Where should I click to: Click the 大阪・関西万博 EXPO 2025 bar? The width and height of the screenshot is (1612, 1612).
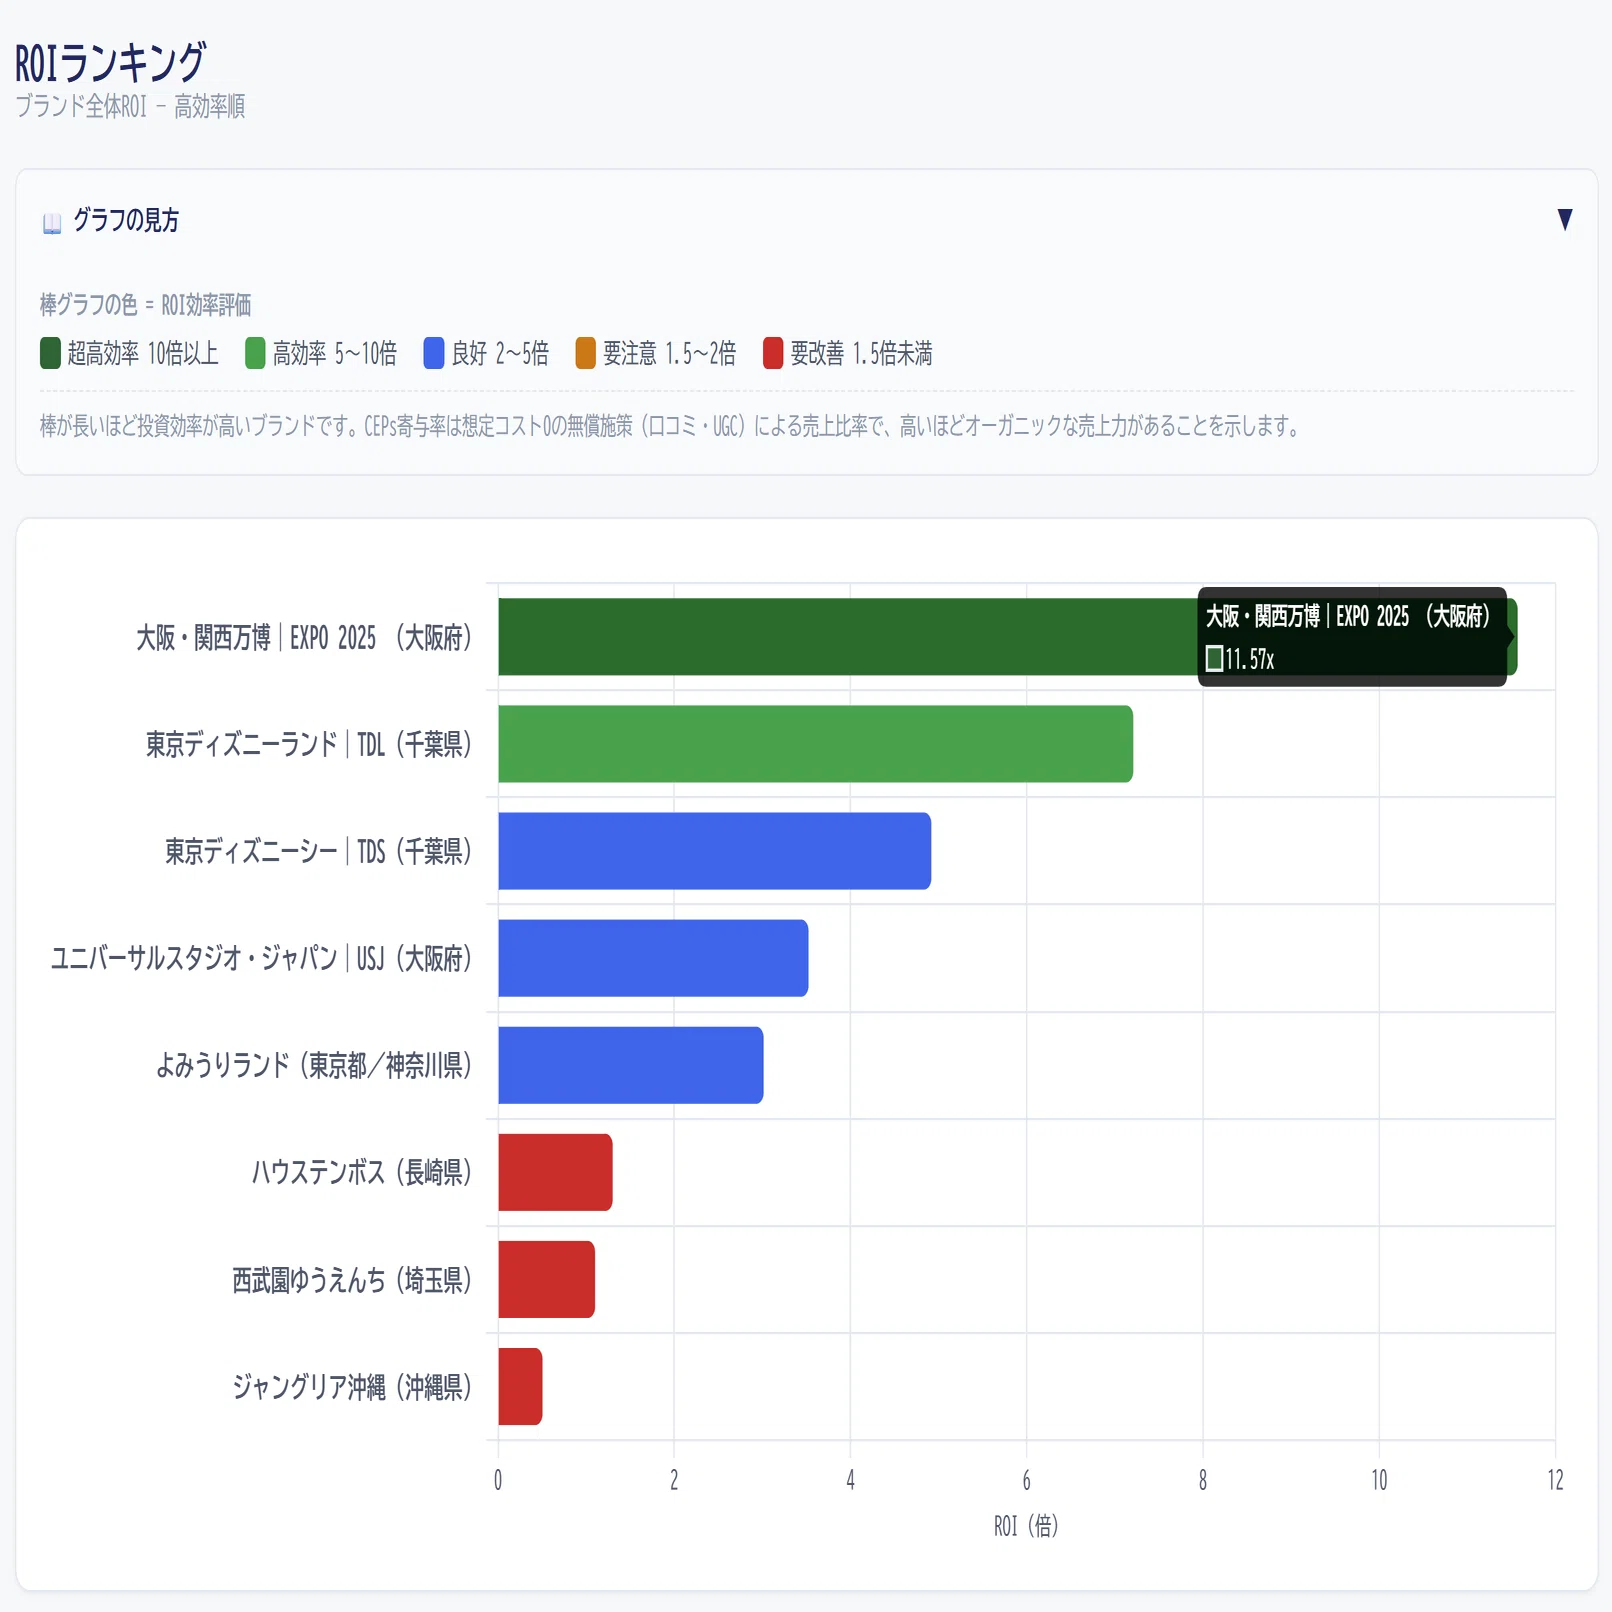point(1008,637)
